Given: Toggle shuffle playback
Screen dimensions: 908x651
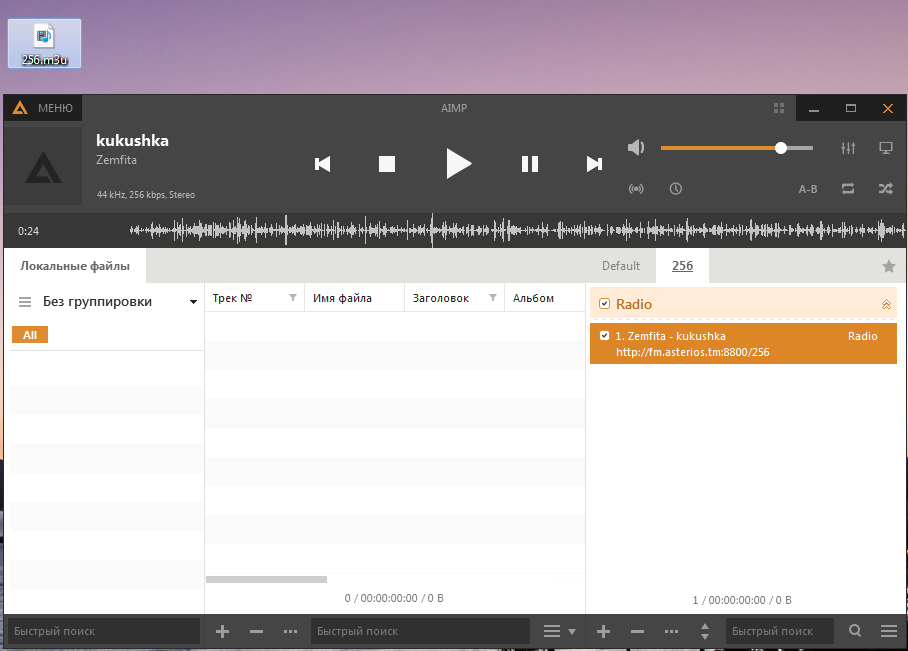Looking at the screenshot, I should pyautogui.click(x=885, y=189).
